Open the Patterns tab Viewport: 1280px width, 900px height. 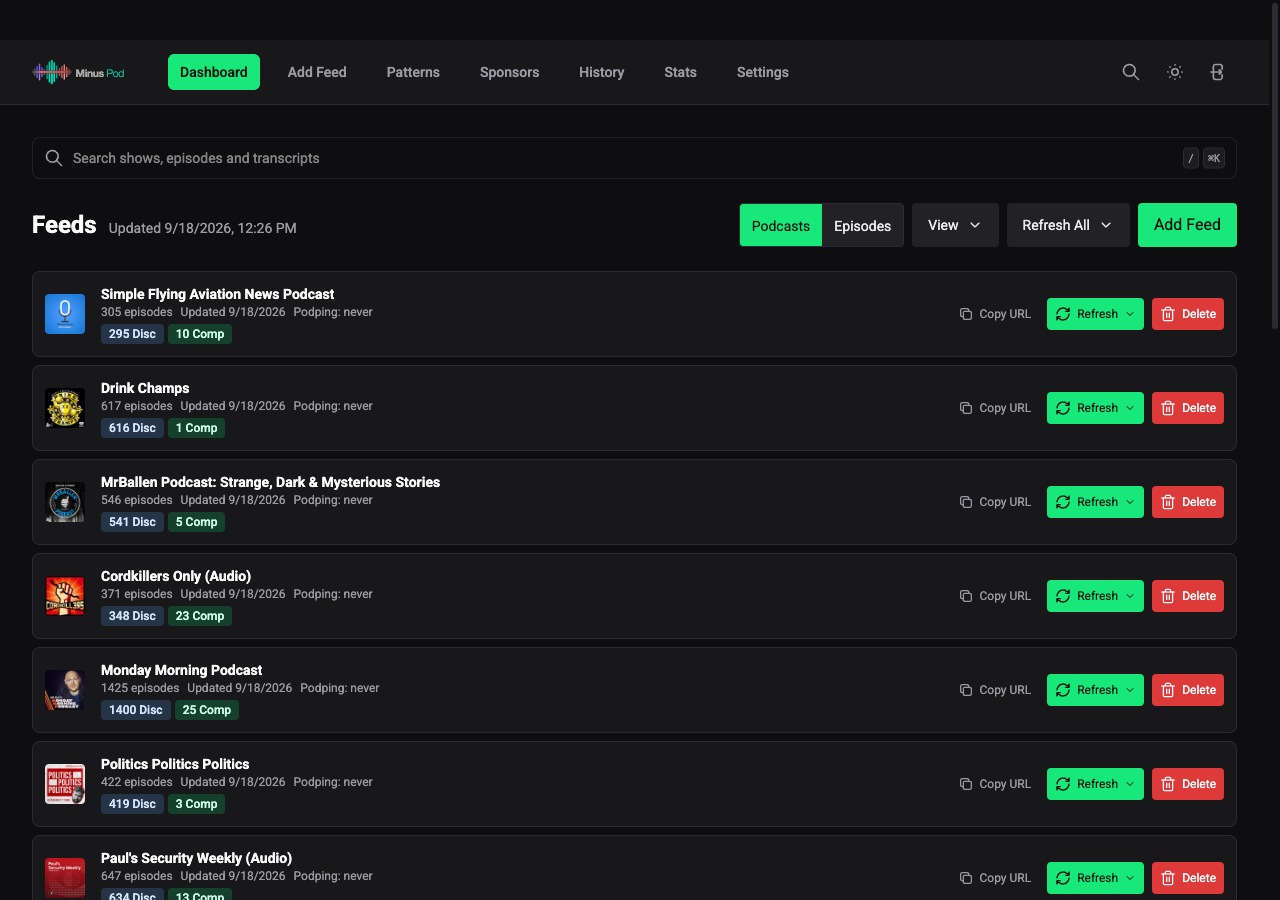click(413, 72)
